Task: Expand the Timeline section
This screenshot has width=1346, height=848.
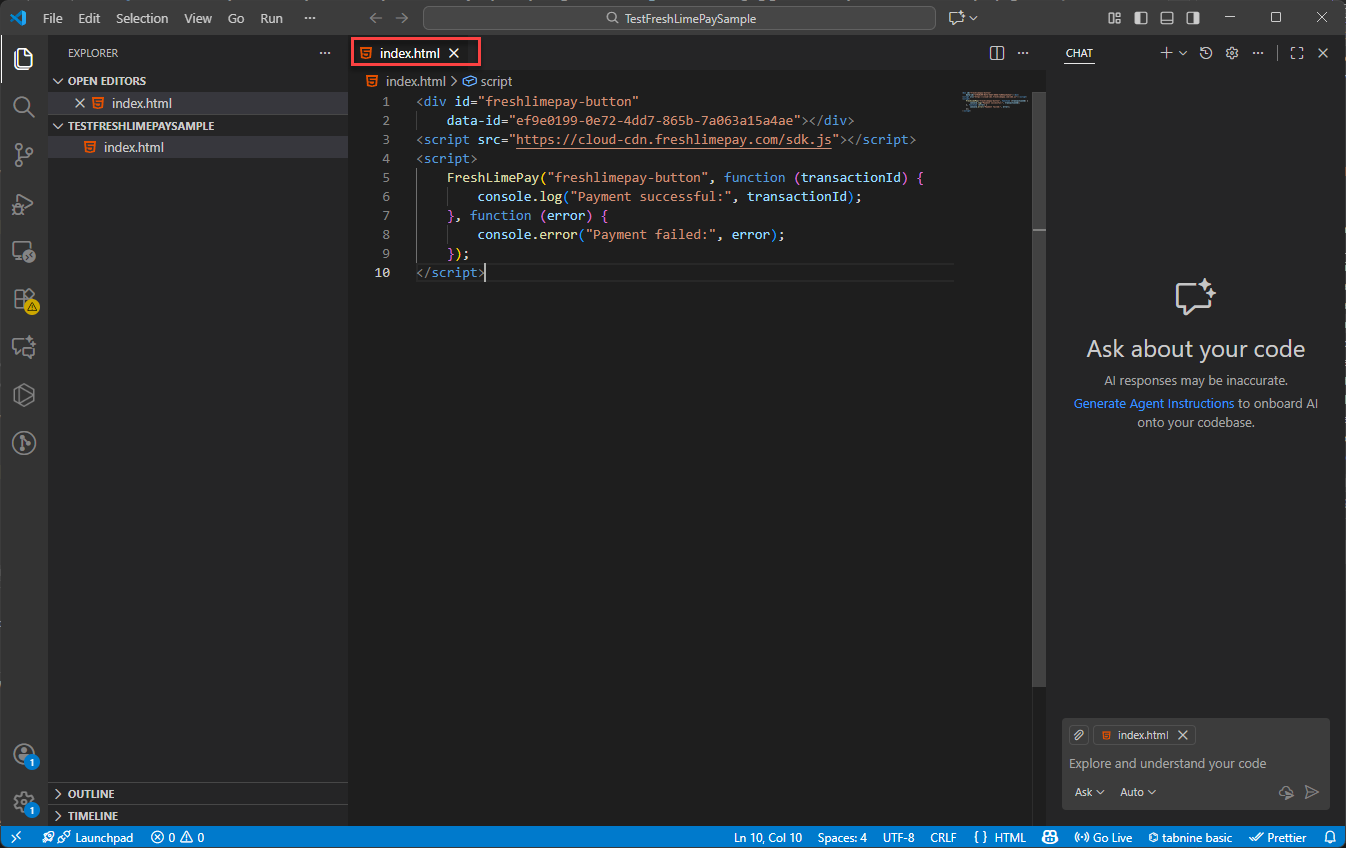Action: [x=92, y=816]
